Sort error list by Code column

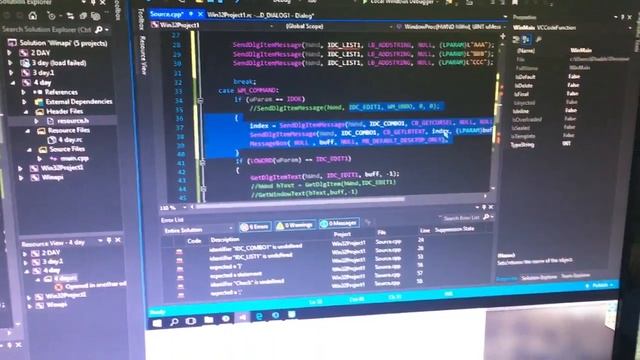coord(194,241)
